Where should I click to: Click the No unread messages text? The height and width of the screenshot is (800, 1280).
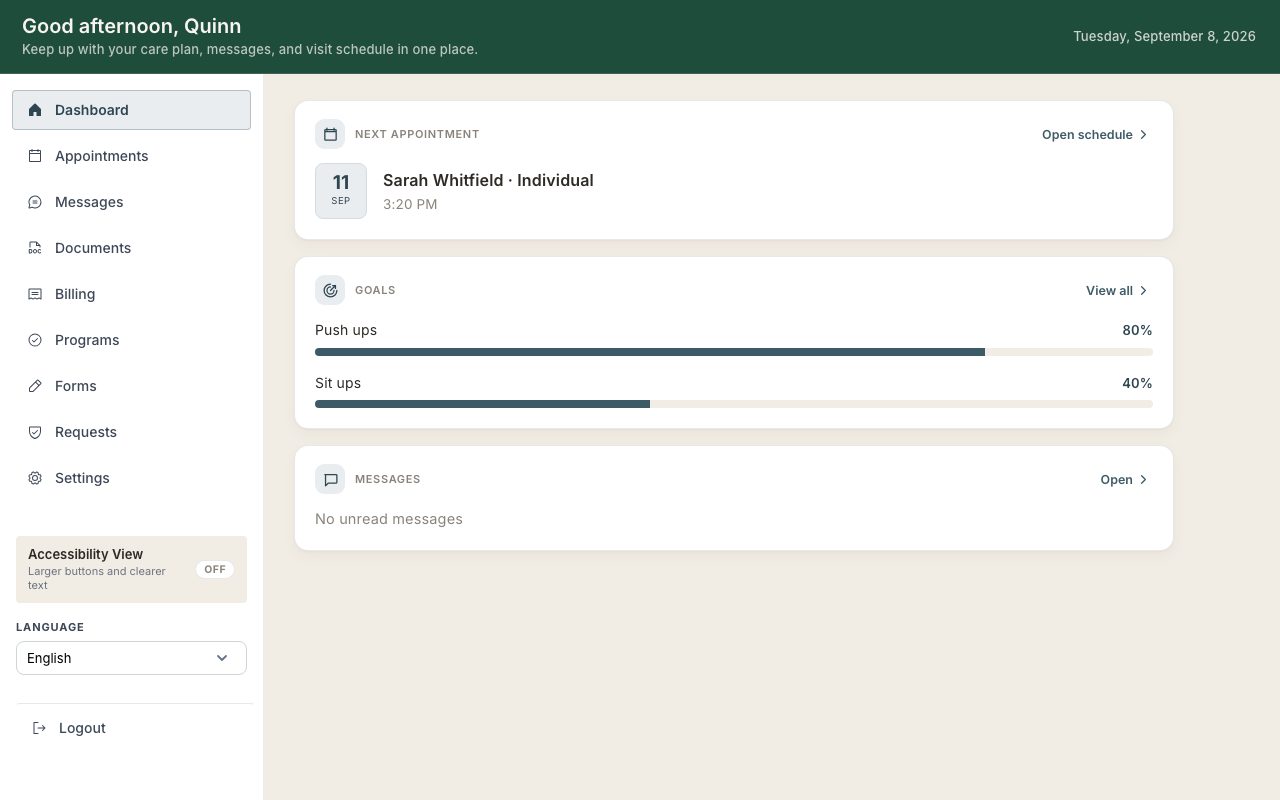click(x=389, y=519)
